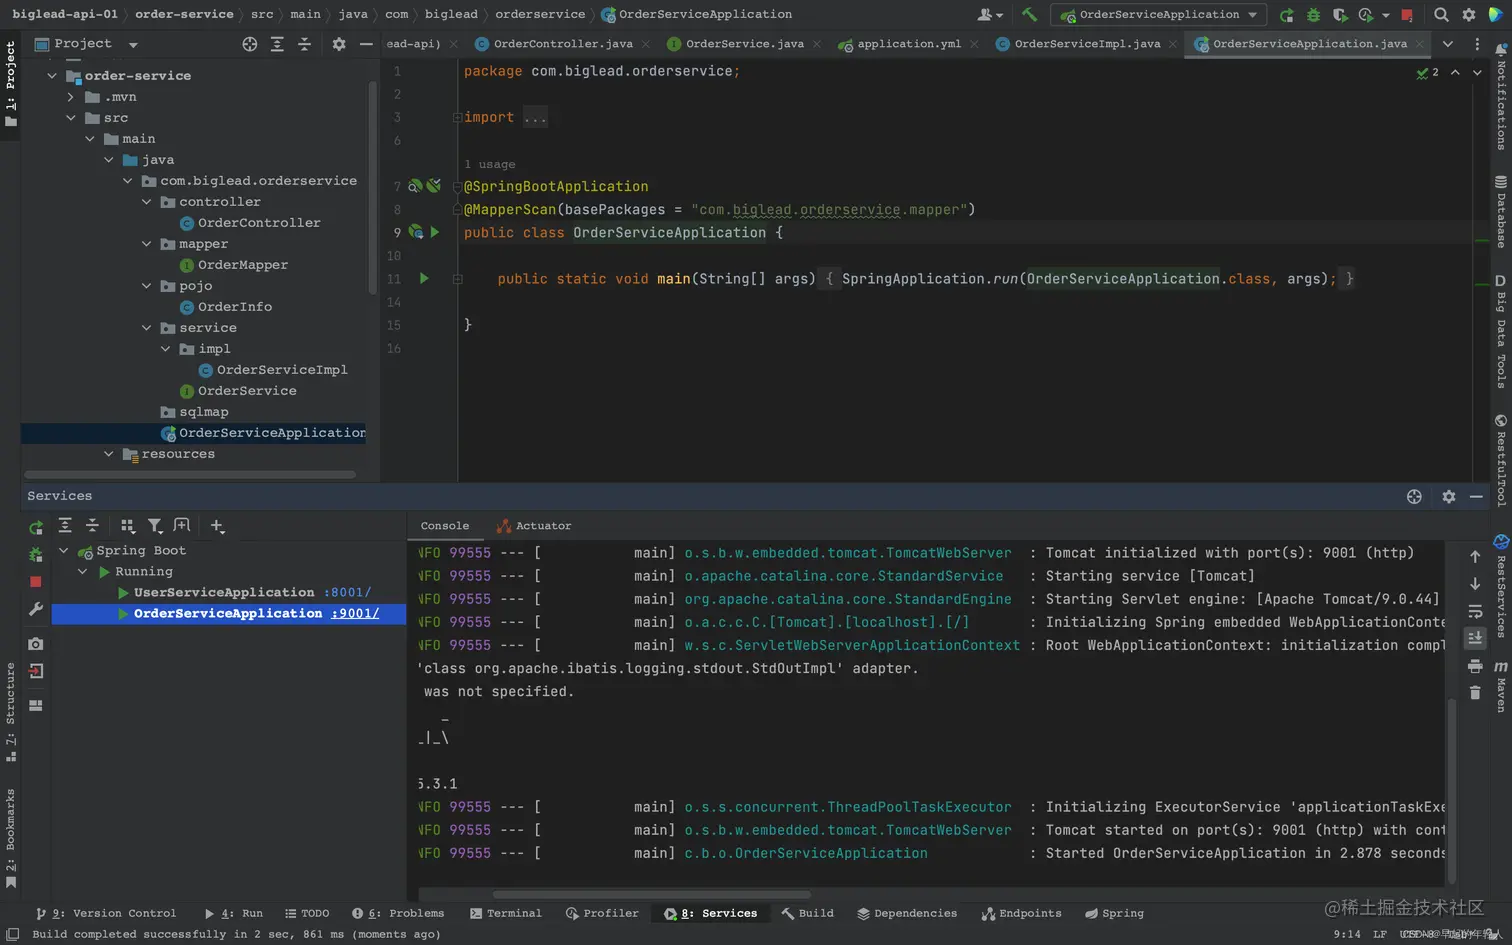This screenshot has height=945, width=1512.
Task: Open the Terminal tool window button
Action: pos(506,913)
